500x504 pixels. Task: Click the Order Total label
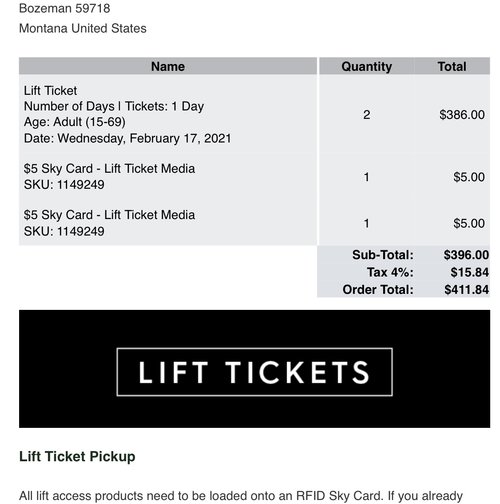(x=378, y=290)
